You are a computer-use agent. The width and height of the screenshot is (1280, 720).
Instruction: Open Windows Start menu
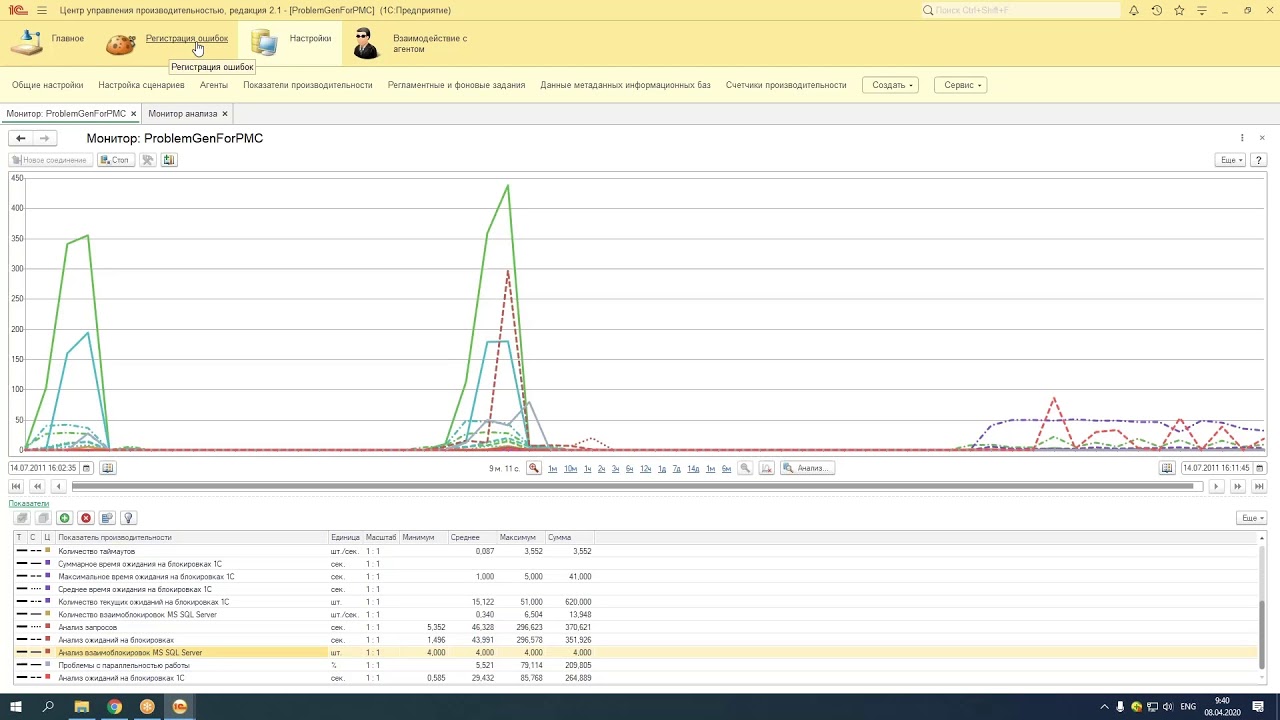click(x=16, y=707)
